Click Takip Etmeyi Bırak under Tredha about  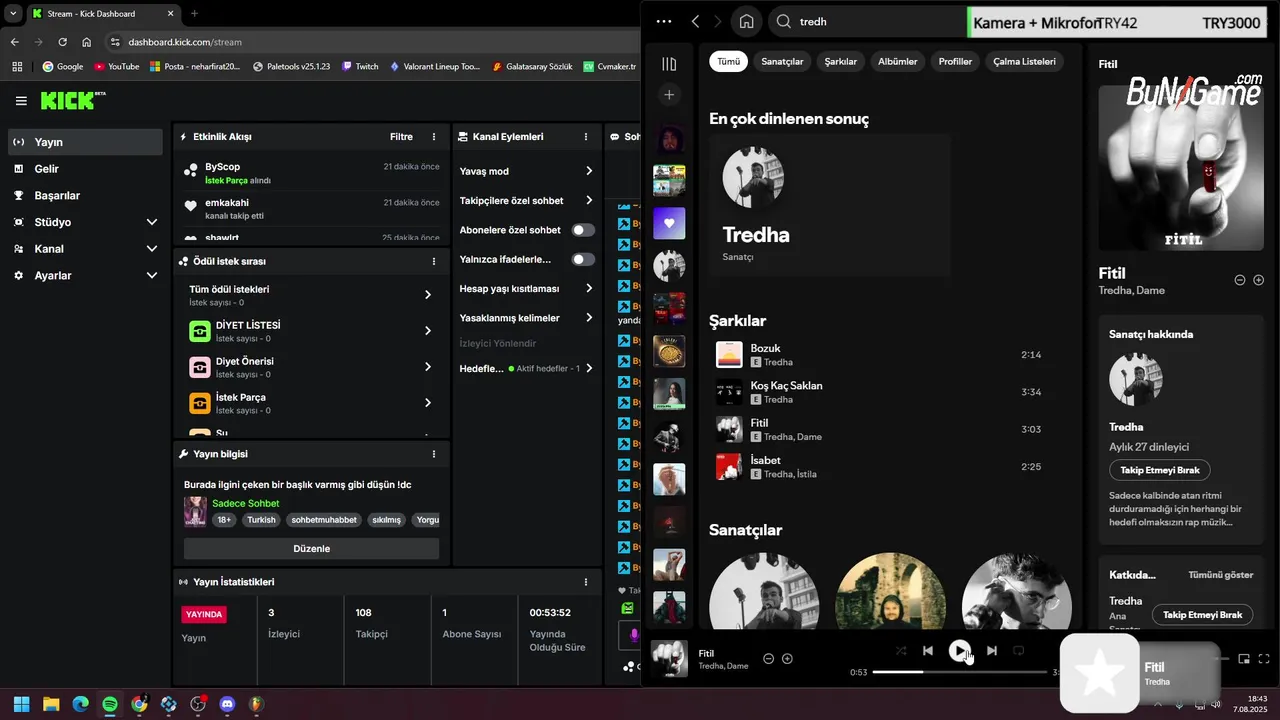coord(1160,470)
